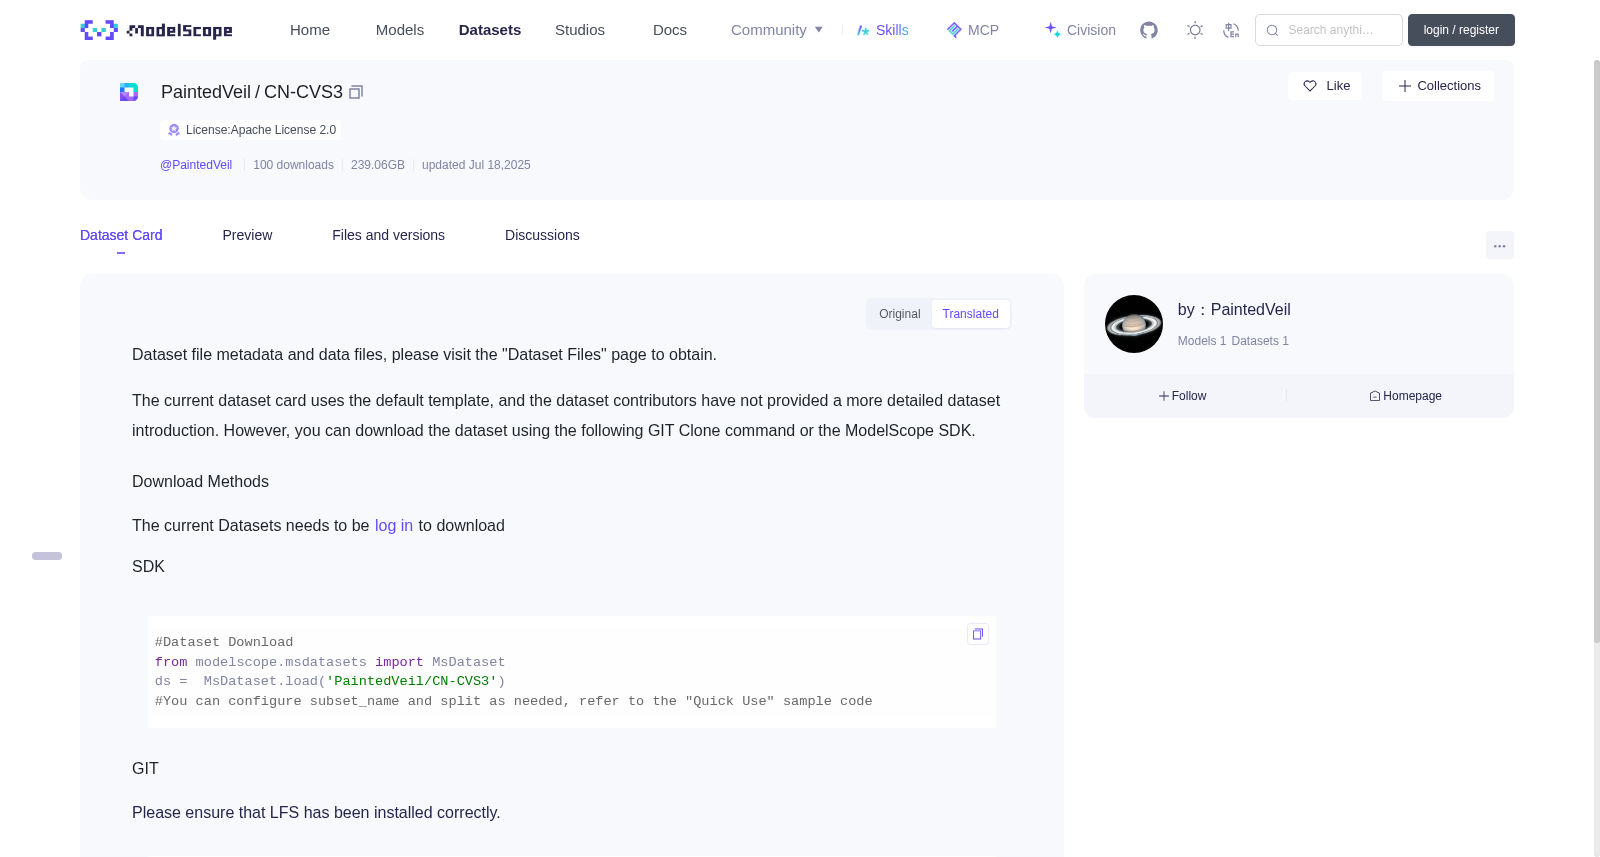This screenshot has width=1600, height=857.
Task: Click the 'License:Apache License 2.0' text
Action: point(261,130)
